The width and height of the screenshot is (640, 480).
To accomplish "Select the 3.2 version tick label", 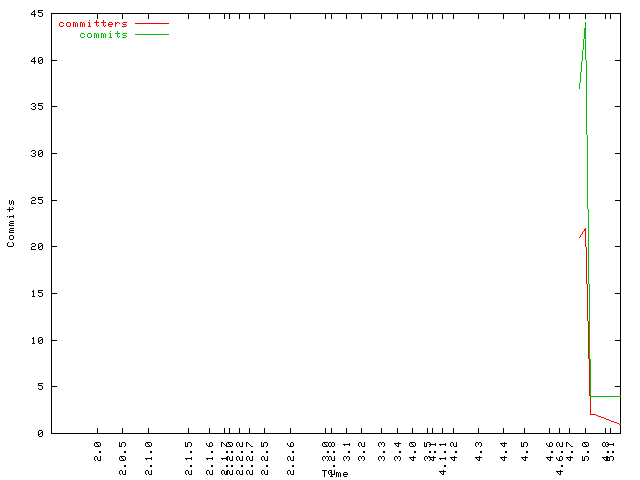I will point(363,453).
